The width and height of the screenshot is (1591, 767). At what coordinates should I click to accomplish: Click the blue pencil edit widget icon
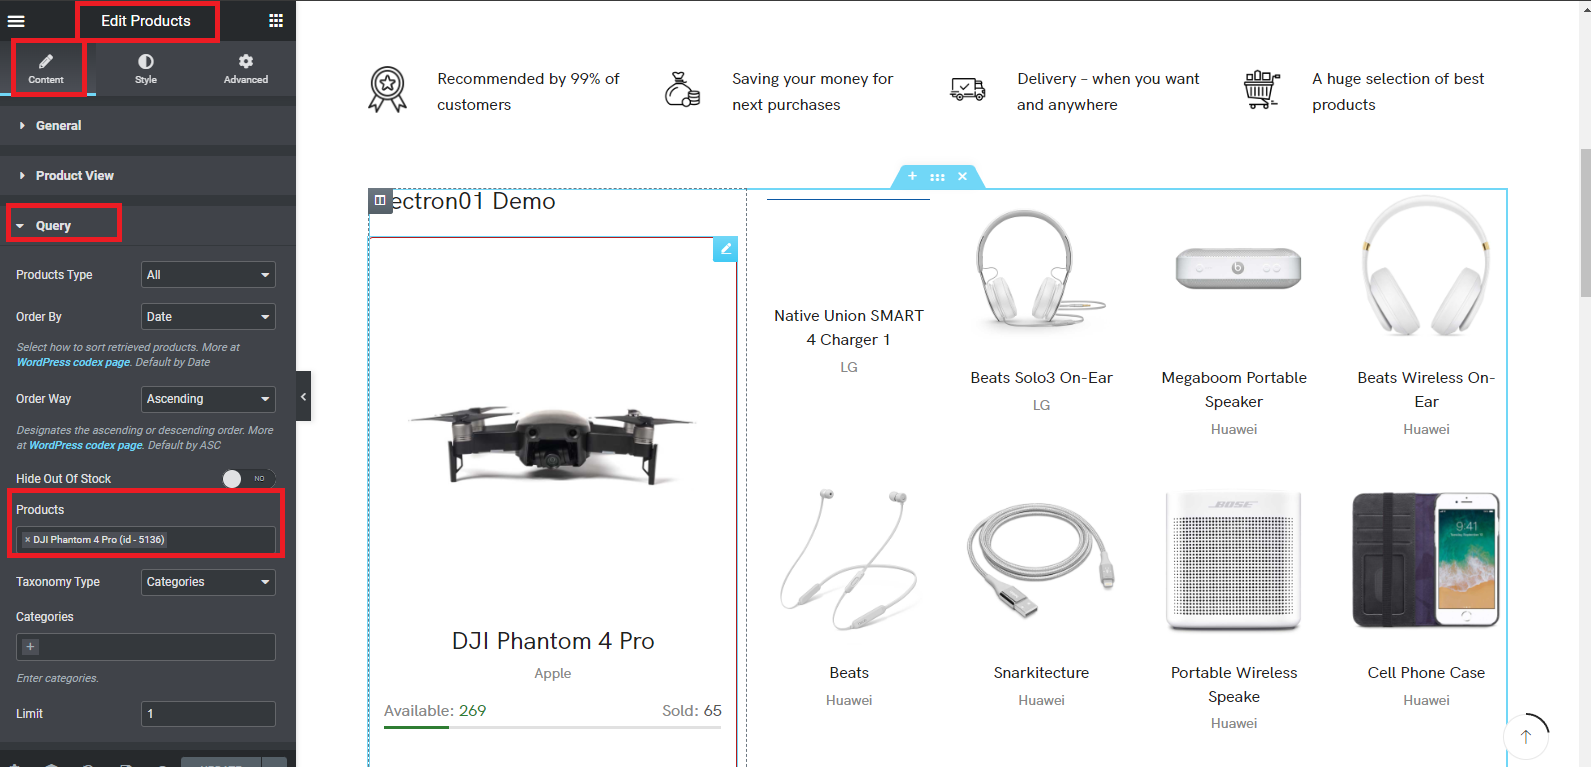pos(725,249)
